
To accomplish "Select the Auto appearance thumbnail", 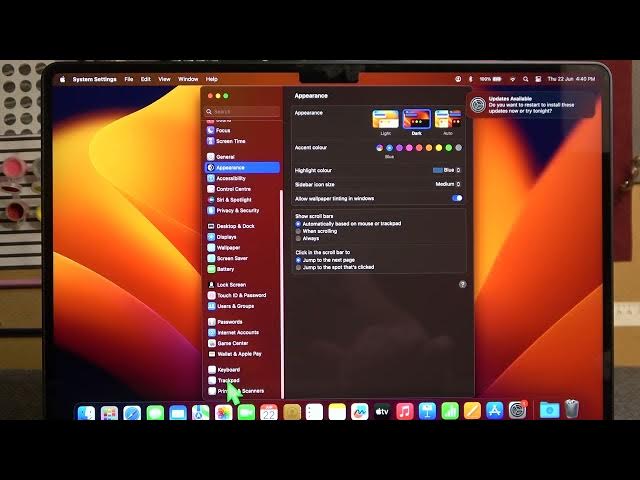I will click(448, 119).
